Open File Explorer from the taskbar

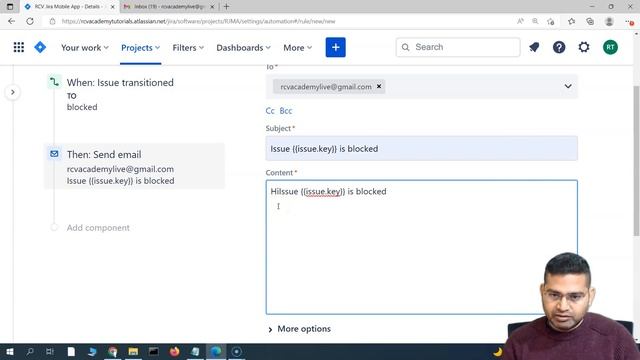tap(133, 351)
